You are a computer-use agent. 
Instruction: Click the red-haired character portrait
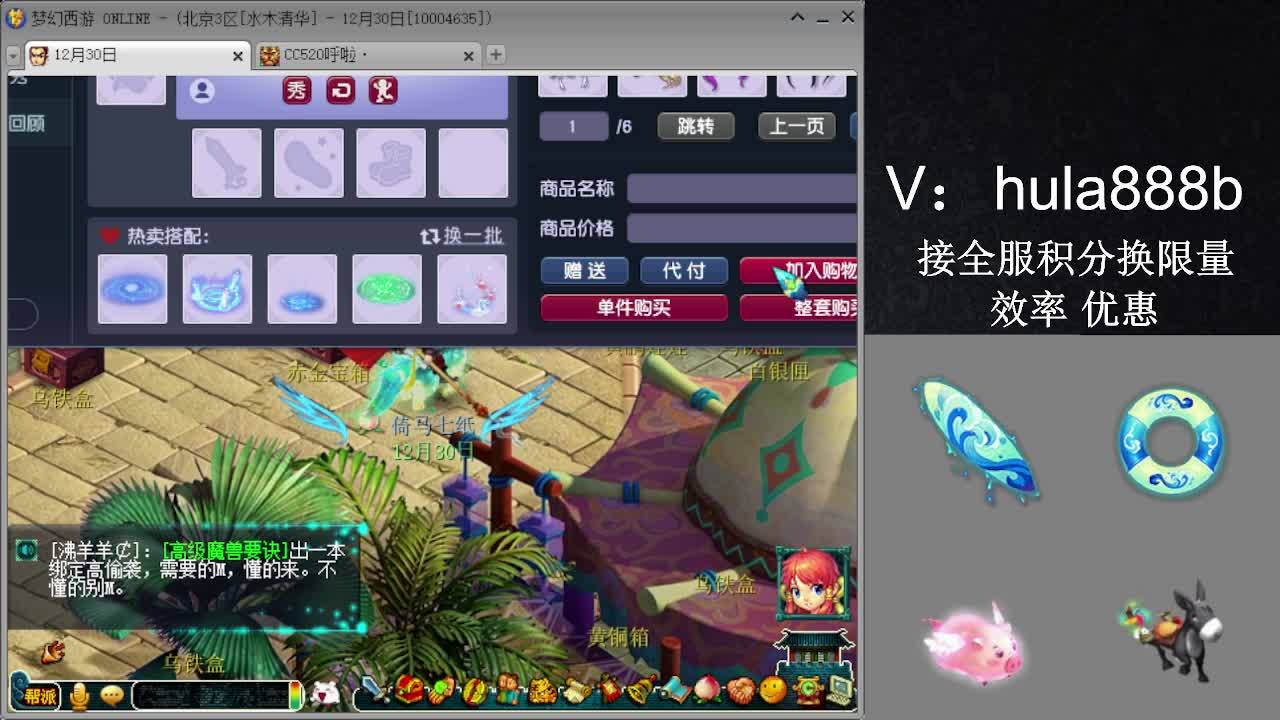(812, 584)
